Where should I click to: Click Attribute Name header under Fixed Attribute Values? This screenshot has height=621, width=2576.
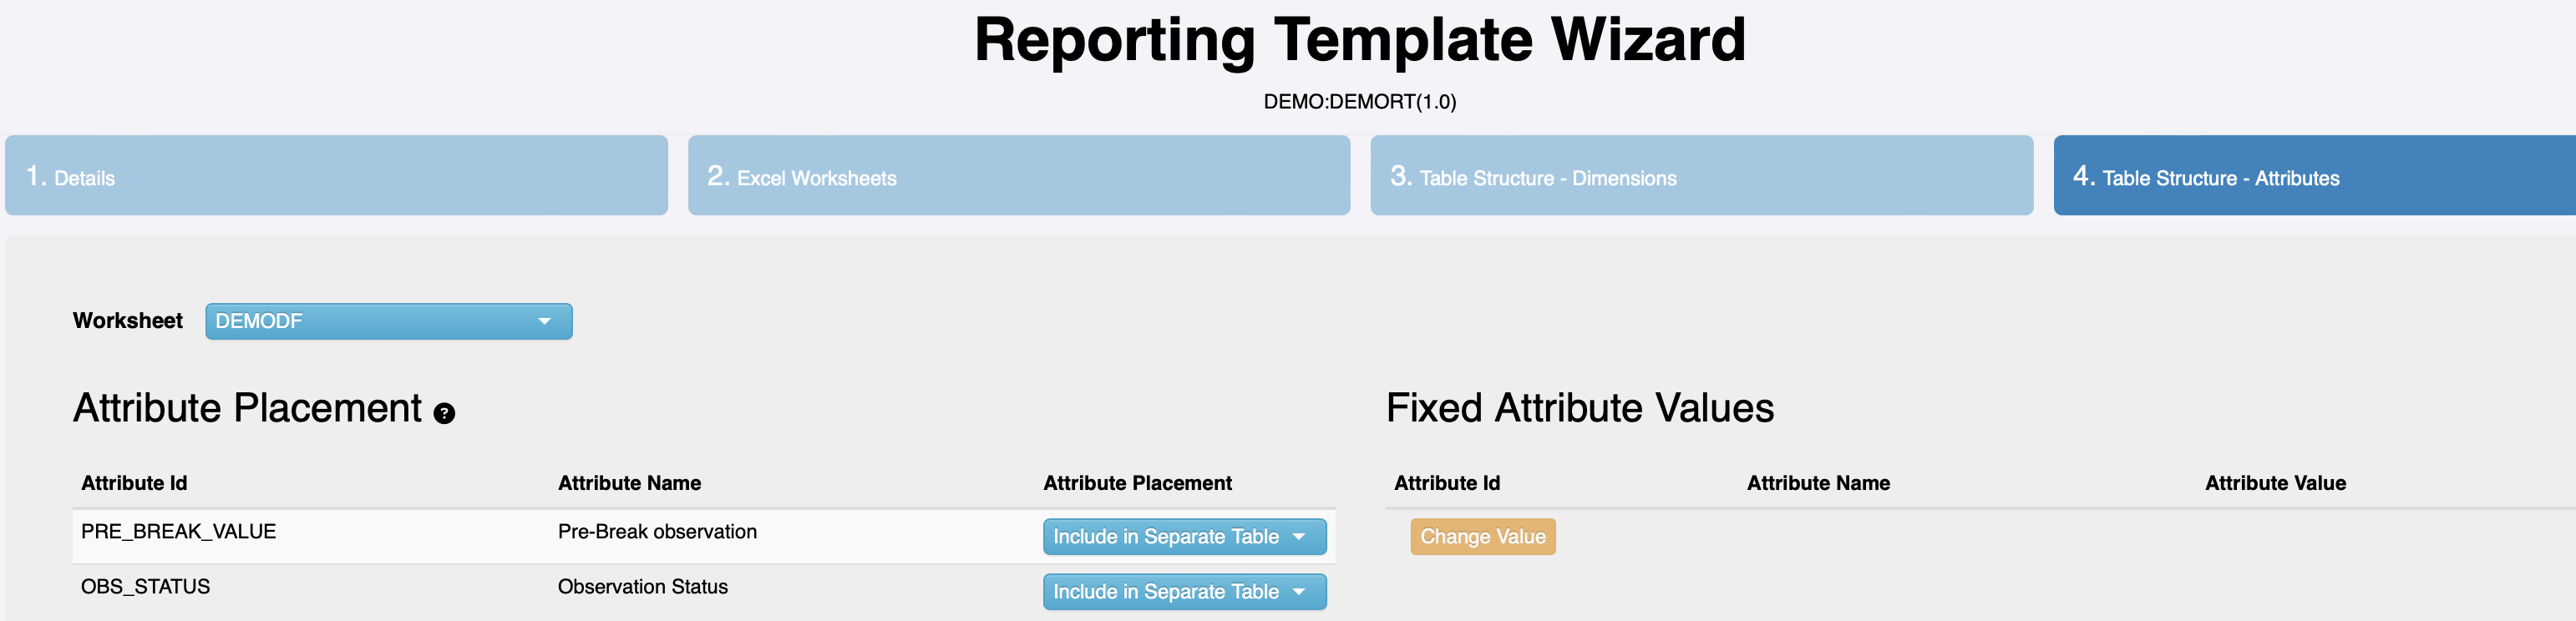click(x=1818, y=483)
